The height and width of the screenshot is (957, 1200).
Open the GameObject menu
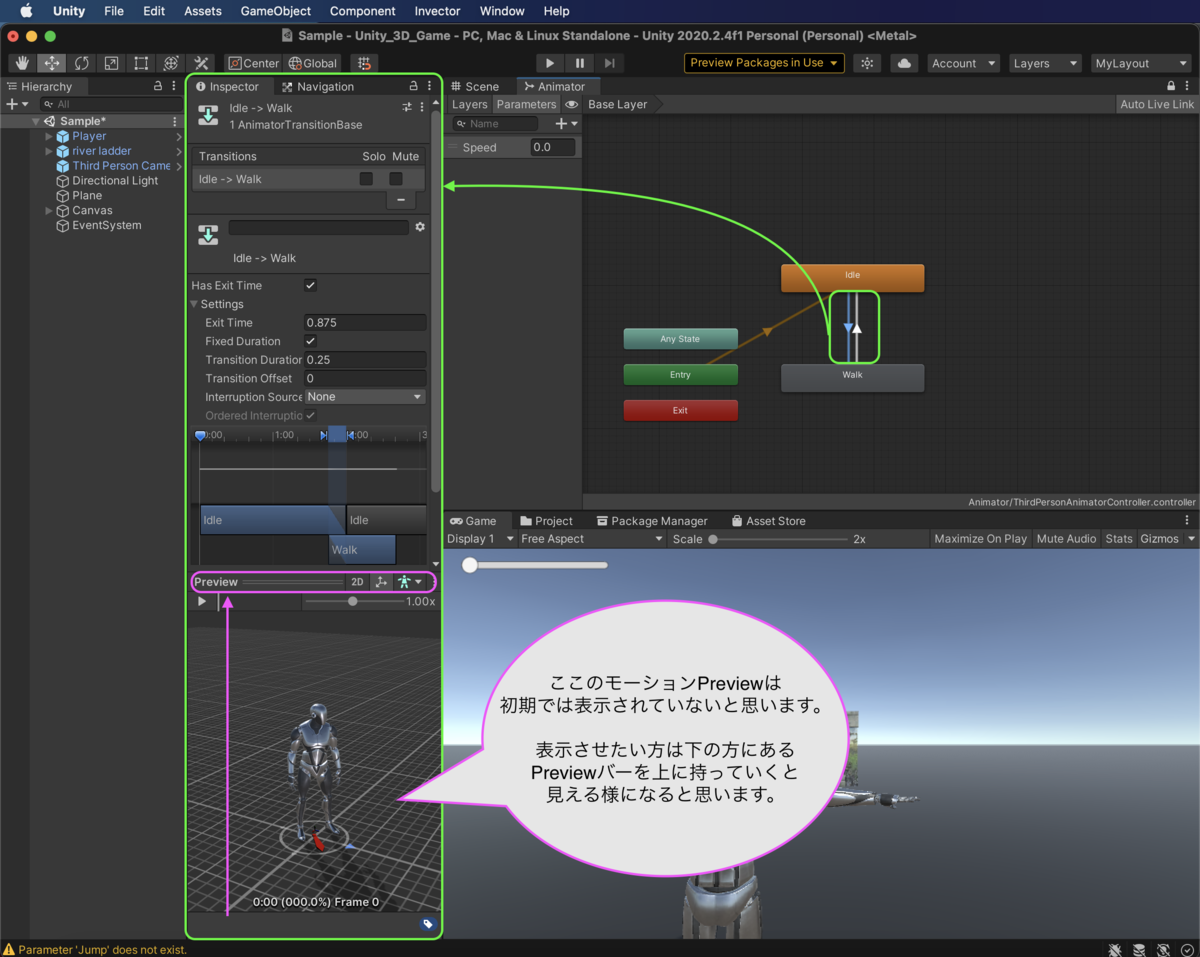tap(276, 11)
